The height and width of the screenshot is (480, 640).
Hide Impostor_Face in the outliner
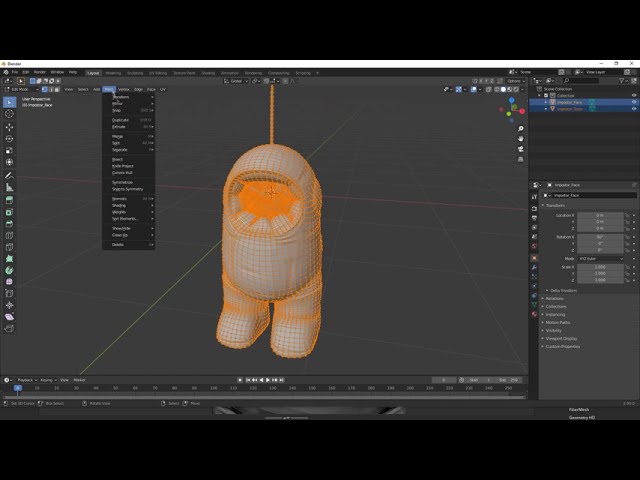point(634,102)
